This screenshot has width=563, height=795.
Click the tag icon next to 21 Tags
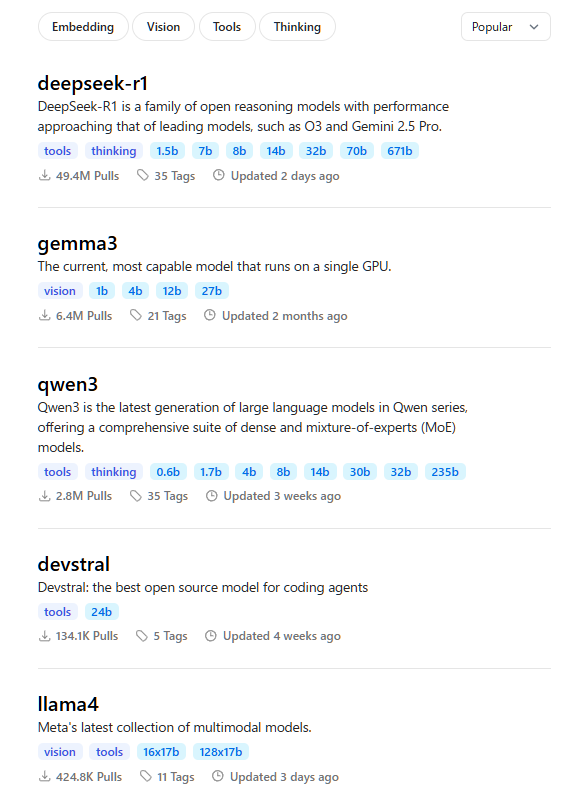pos(135,315)
